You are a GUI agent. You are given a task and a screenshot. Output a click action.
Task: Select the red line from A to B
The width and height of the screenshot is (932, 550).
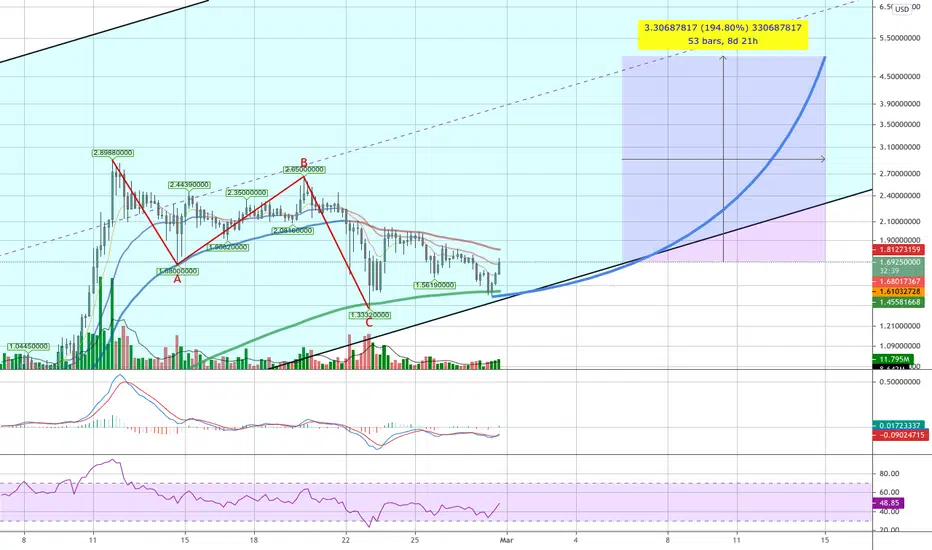(241, 221)
